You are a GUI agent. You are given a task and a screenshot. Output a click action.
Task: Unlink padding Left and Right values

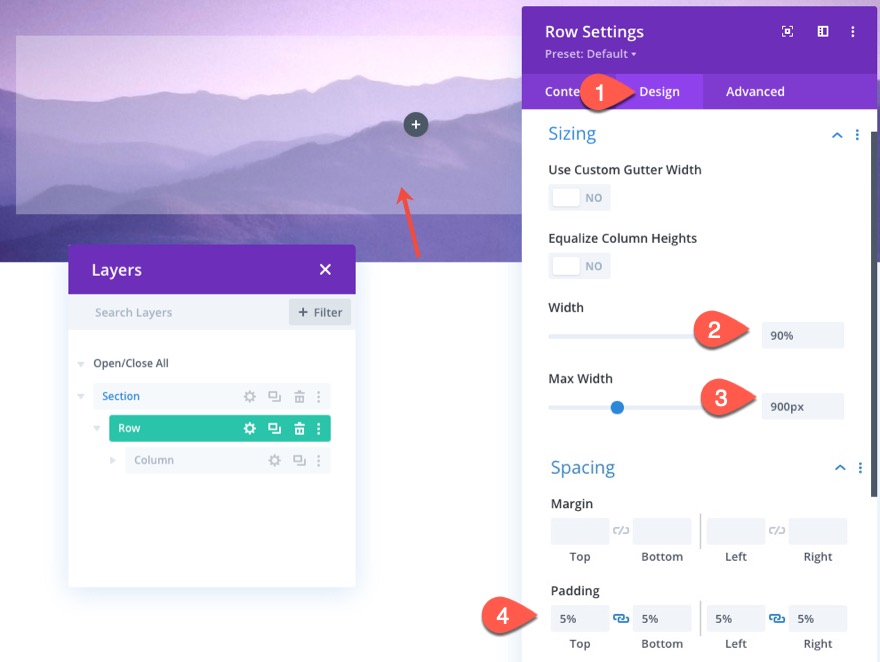777,618
